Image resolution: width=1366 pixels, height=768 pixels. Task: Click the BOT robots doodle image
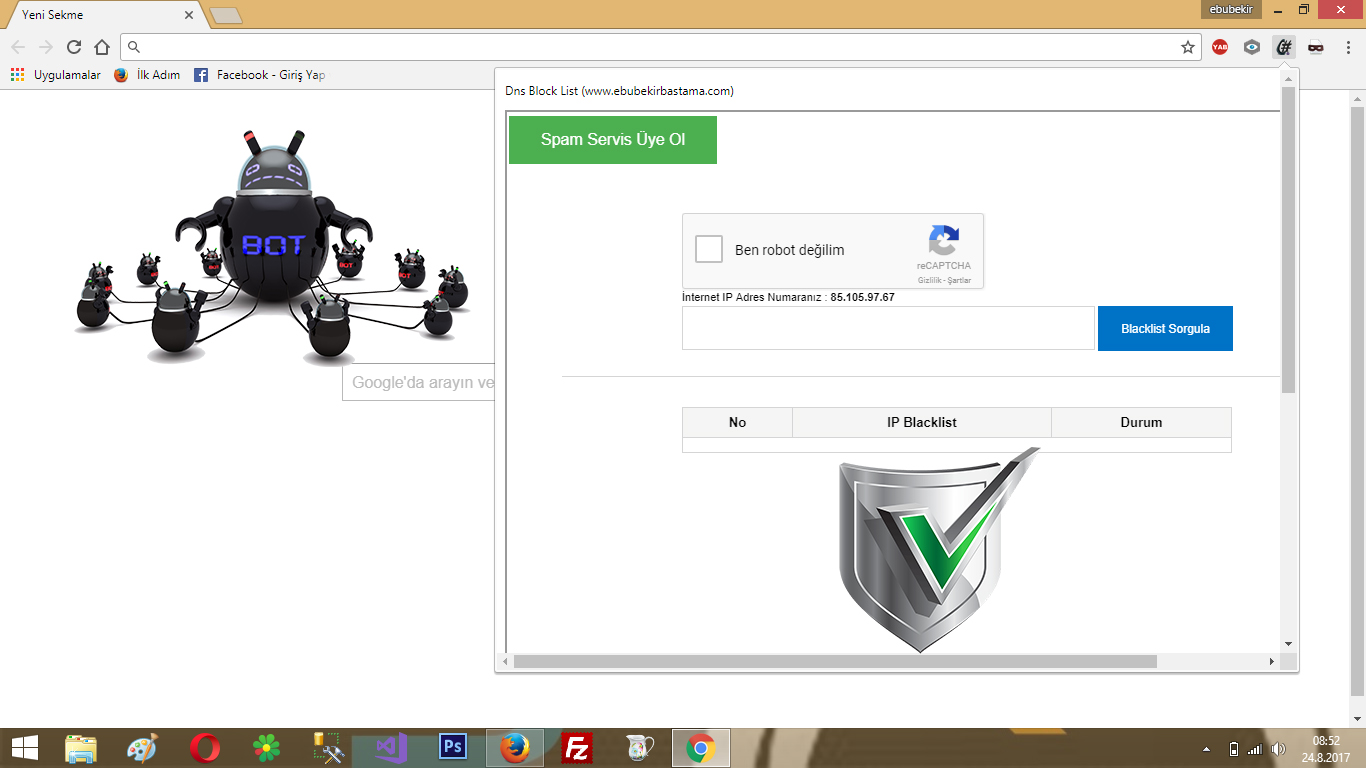click(x=274, y=245)
